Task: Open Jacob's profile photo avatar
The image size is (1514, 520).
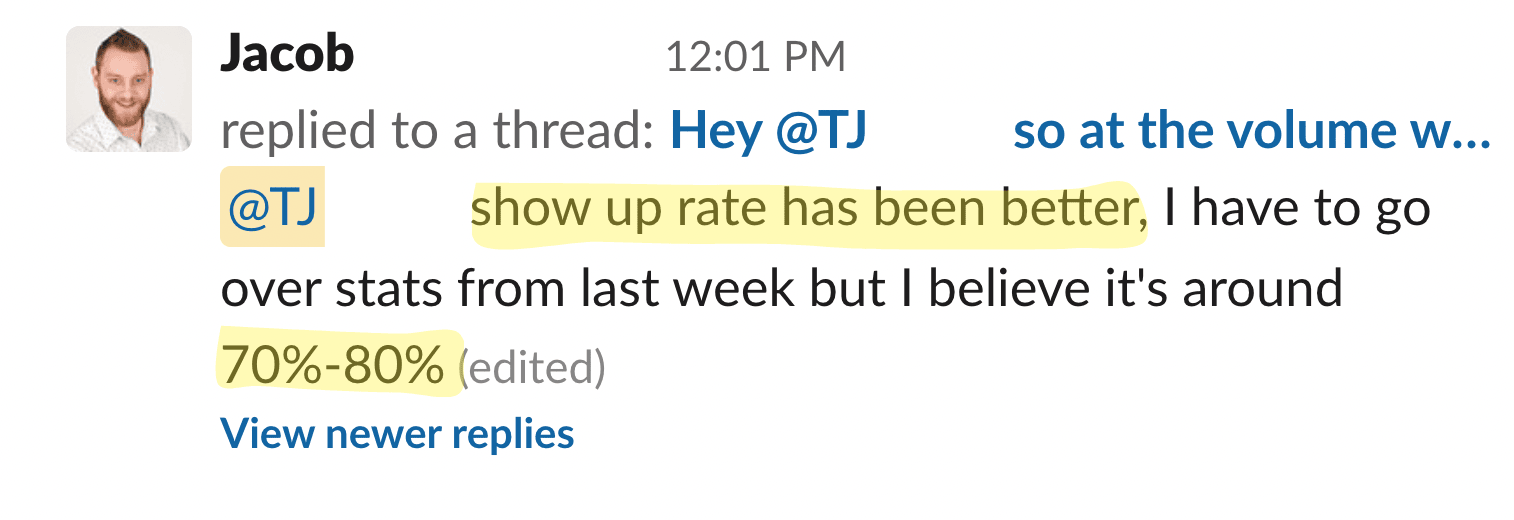Action: click(x=128, y=89)
